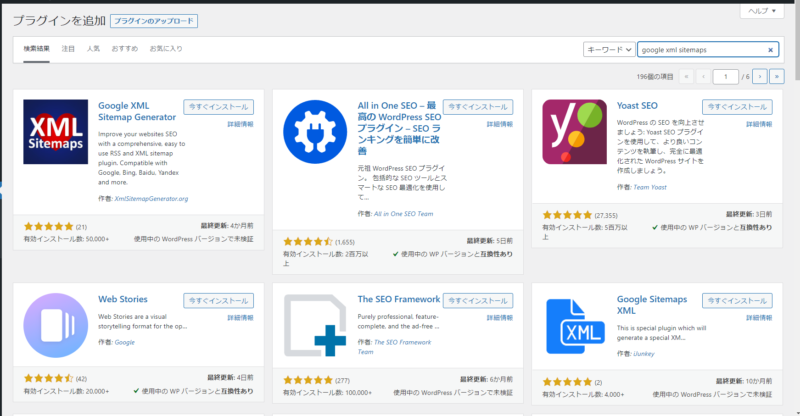
Task: Open the Google Sitemaps XML title link
Action: point(652,305)
